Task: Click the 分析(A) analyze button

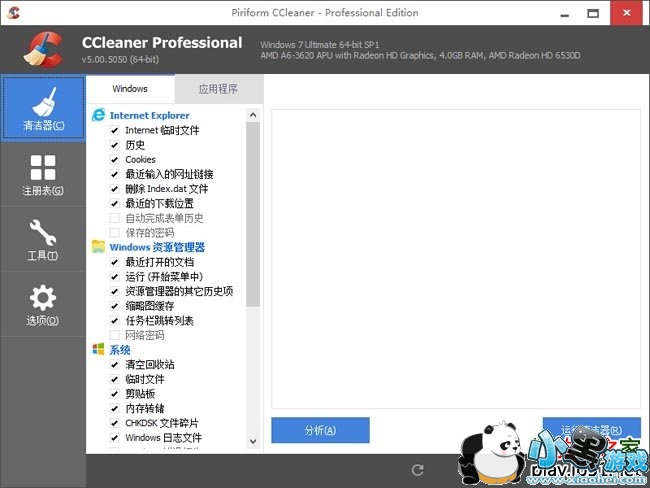Action: (320, 430)
